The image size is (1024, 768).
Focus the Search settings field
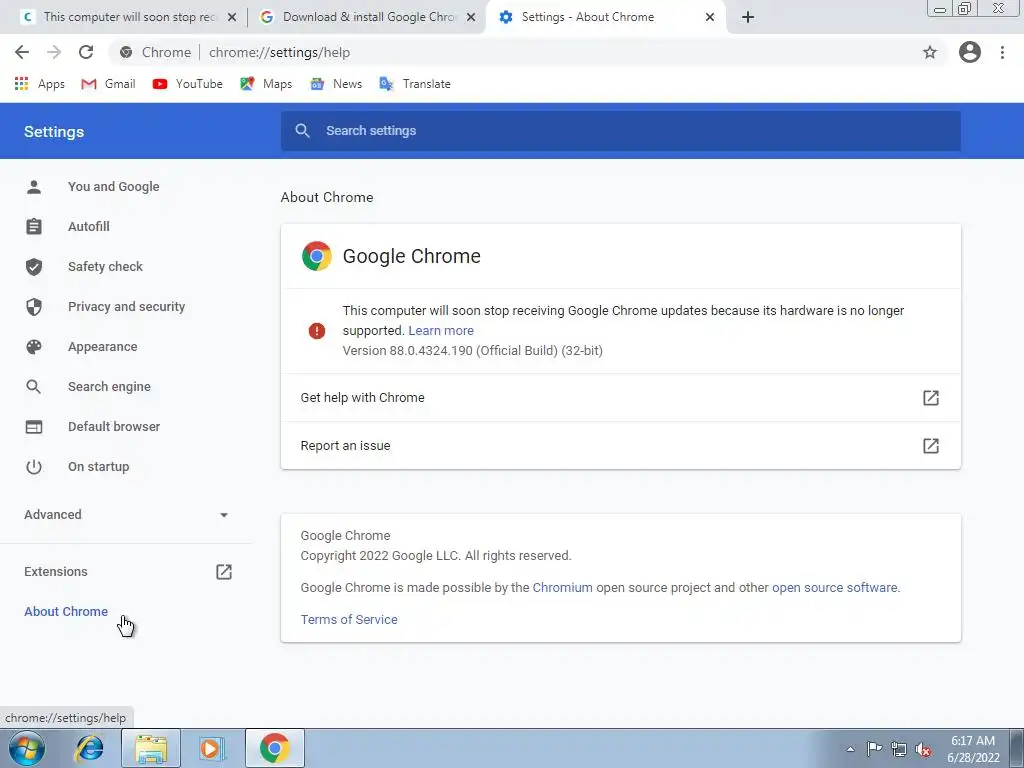click(x=620, y=131)
